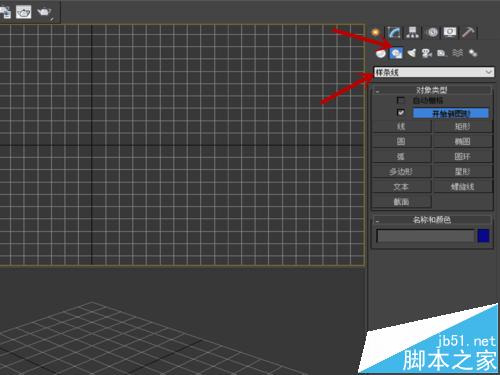Choose the 圆环 donut shape button
The image size is (500, 375).
pyautogui.click(x=462, y=156)
